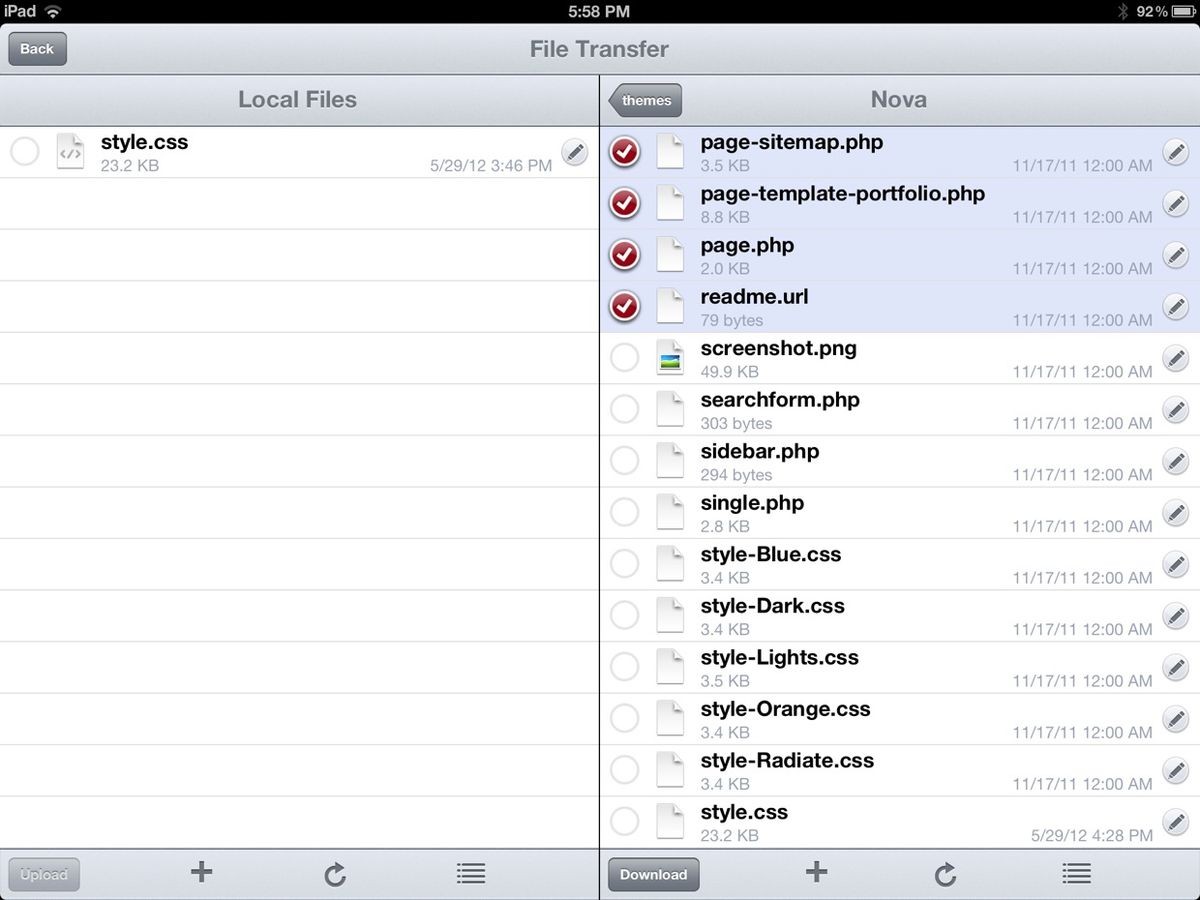1200x900 pixels.
Task: Tap the edit pencil beside style.css in Local Files
Action: tap(575, 152)
